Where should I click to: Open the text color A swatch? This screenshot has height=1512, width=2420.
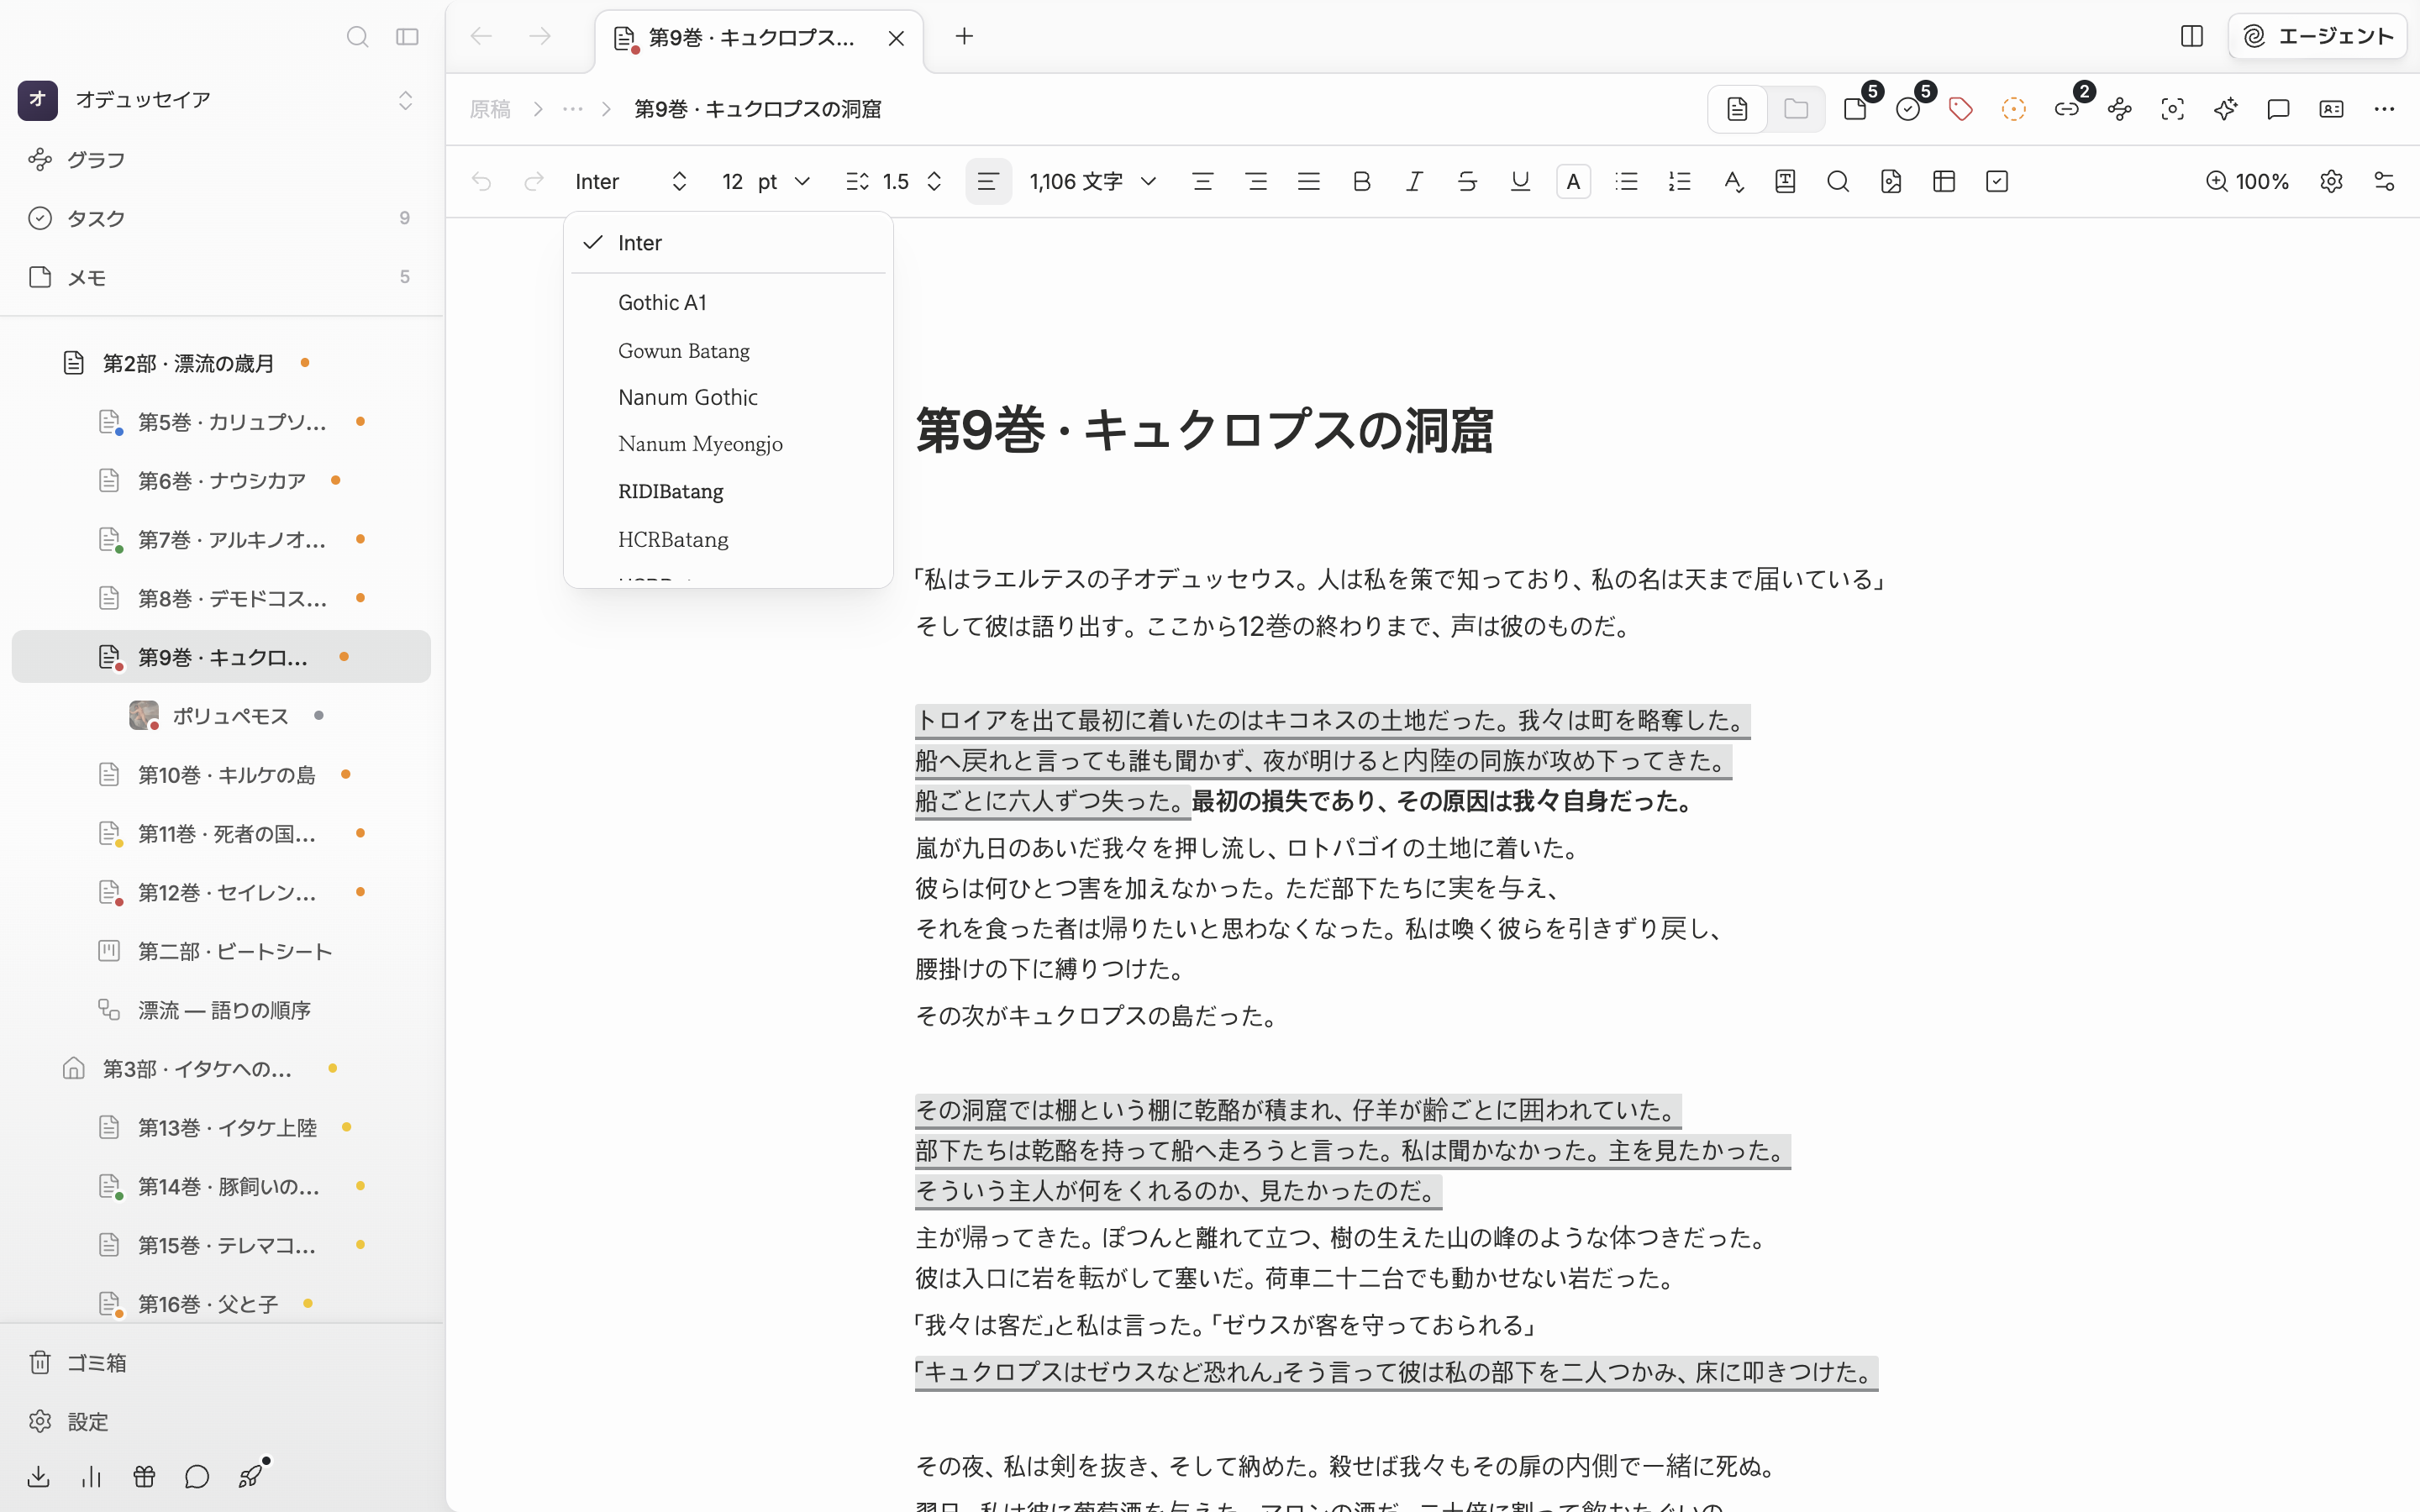click(x=1573, y=181)
